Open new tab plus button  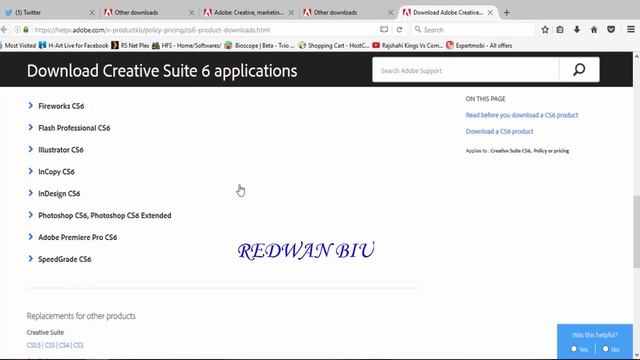507,13
